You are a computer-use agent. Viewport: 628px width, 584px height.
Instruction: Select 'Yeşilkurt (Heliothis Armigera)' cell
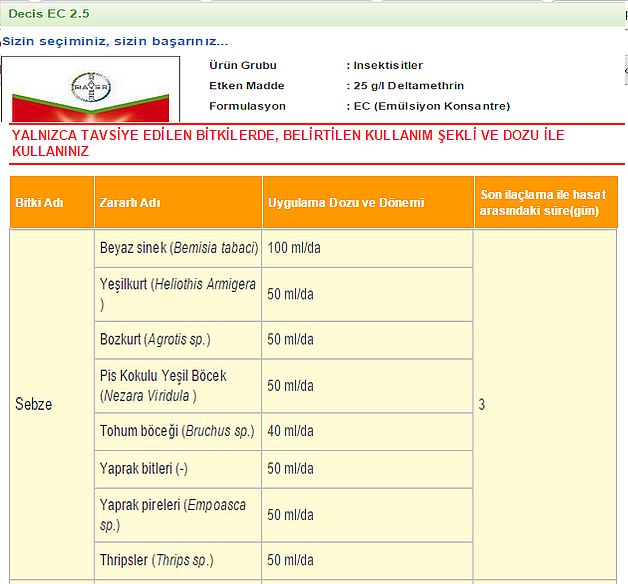[x=178, y=294]
